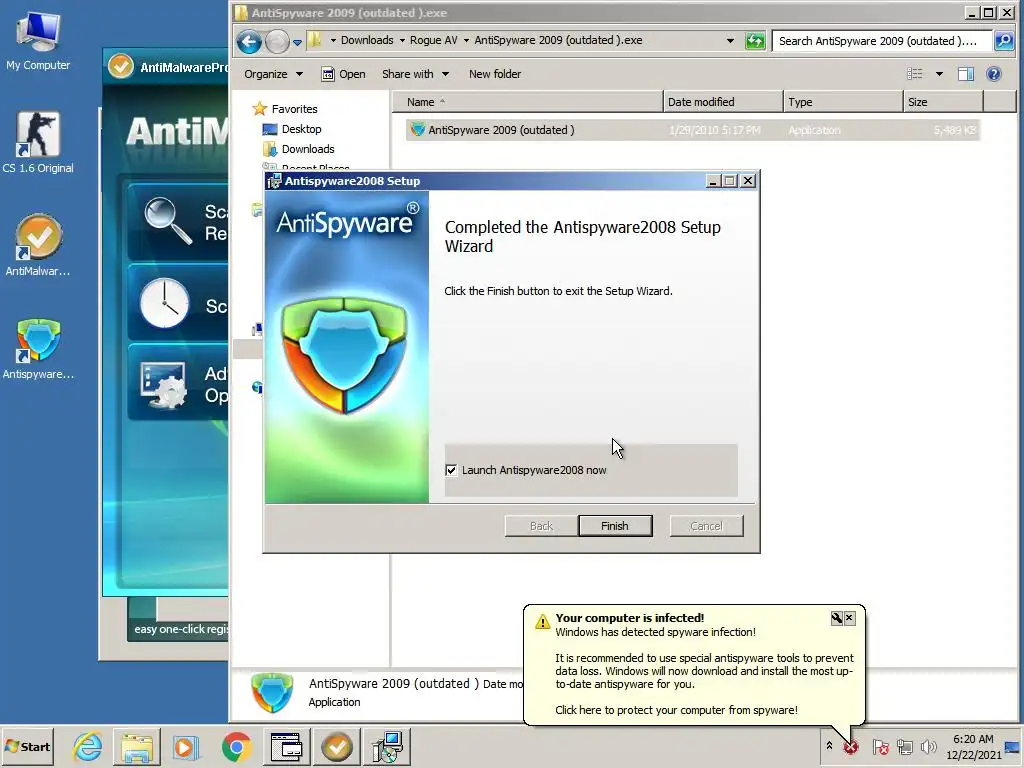Viewport: 1024px width, 768px height.
Task: Click the Explorer Forward arrow button
Action: (277, 42)
